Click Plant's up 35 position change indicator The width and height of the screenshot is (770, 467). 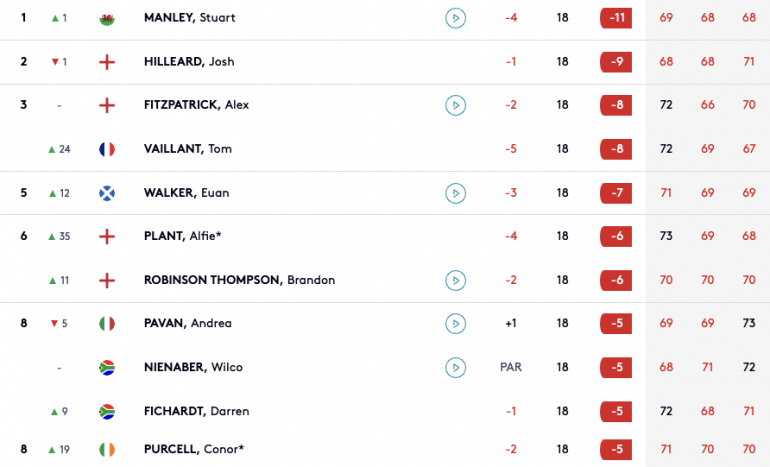click(59, 236)
